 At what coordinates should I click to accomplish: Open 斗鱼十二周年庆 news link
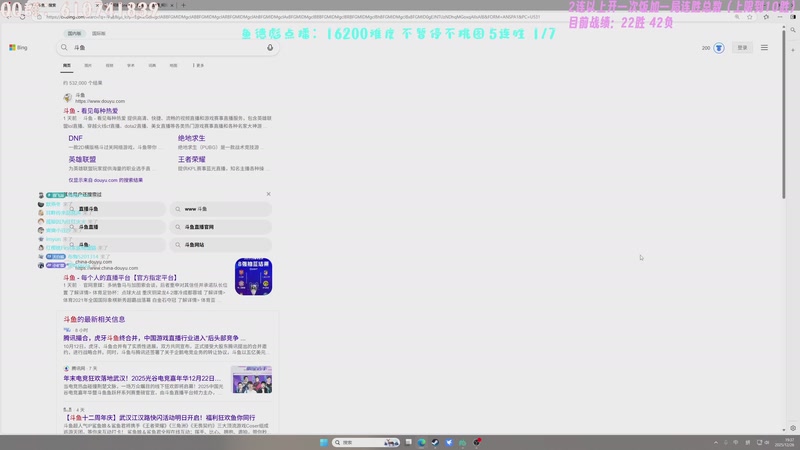159,417
